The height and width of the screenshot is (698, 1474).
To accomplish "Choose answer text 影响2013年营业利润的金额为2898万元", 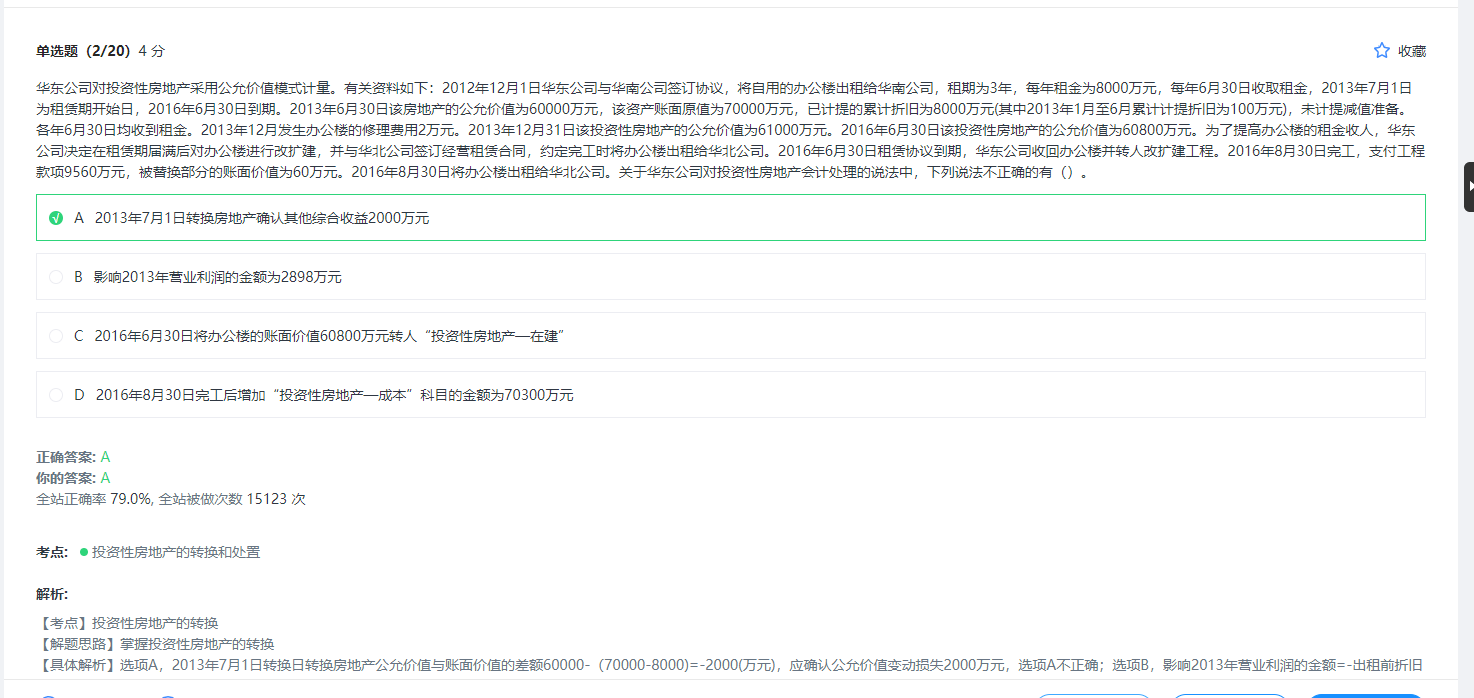I will (x=218, y=277).
